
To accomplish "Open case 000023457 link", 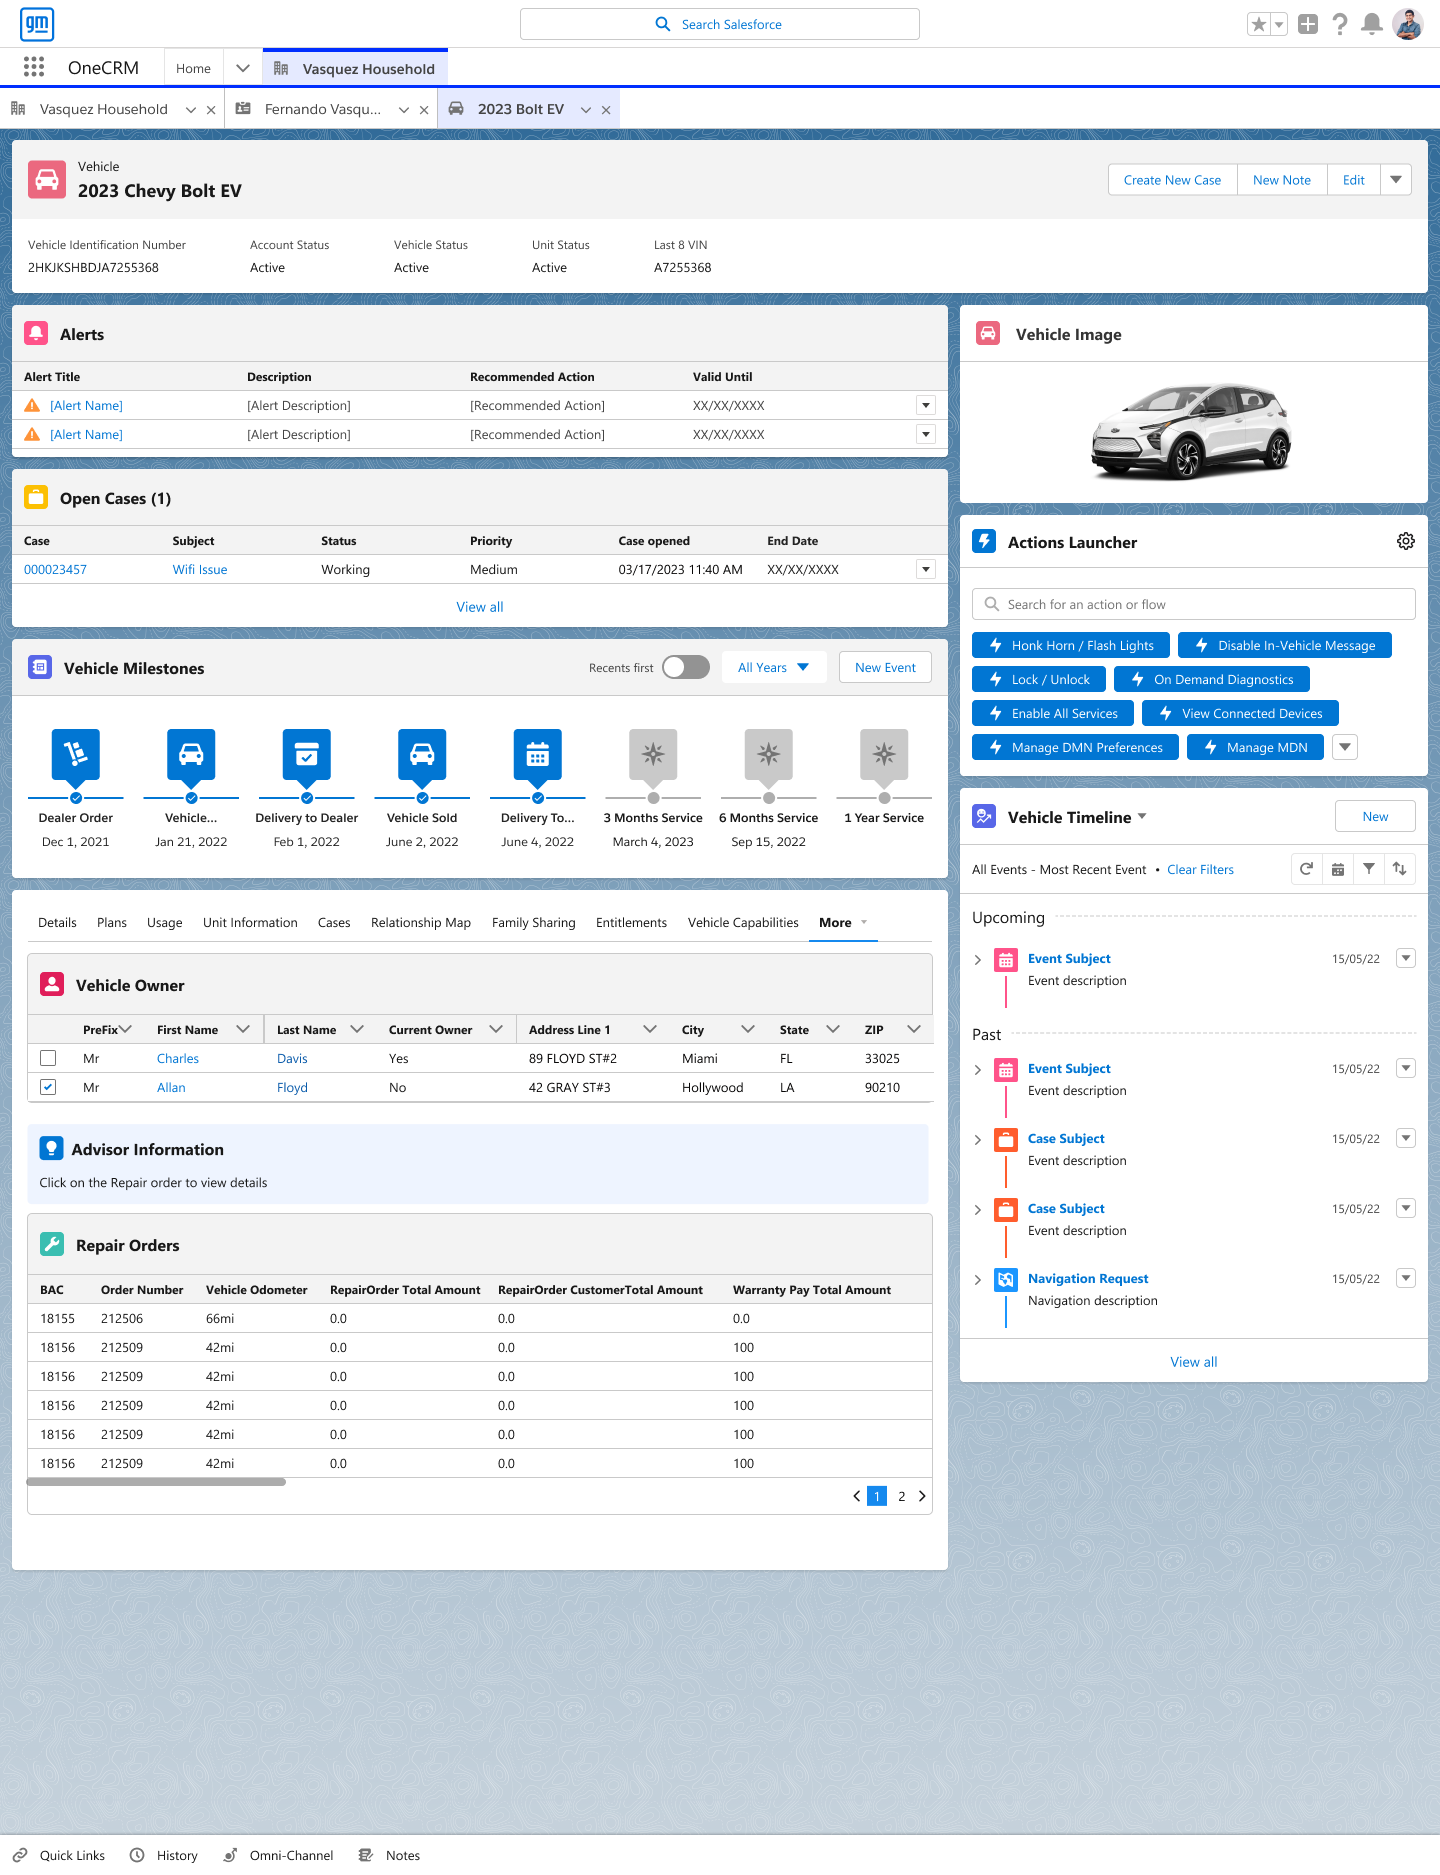I will [55, 569].
